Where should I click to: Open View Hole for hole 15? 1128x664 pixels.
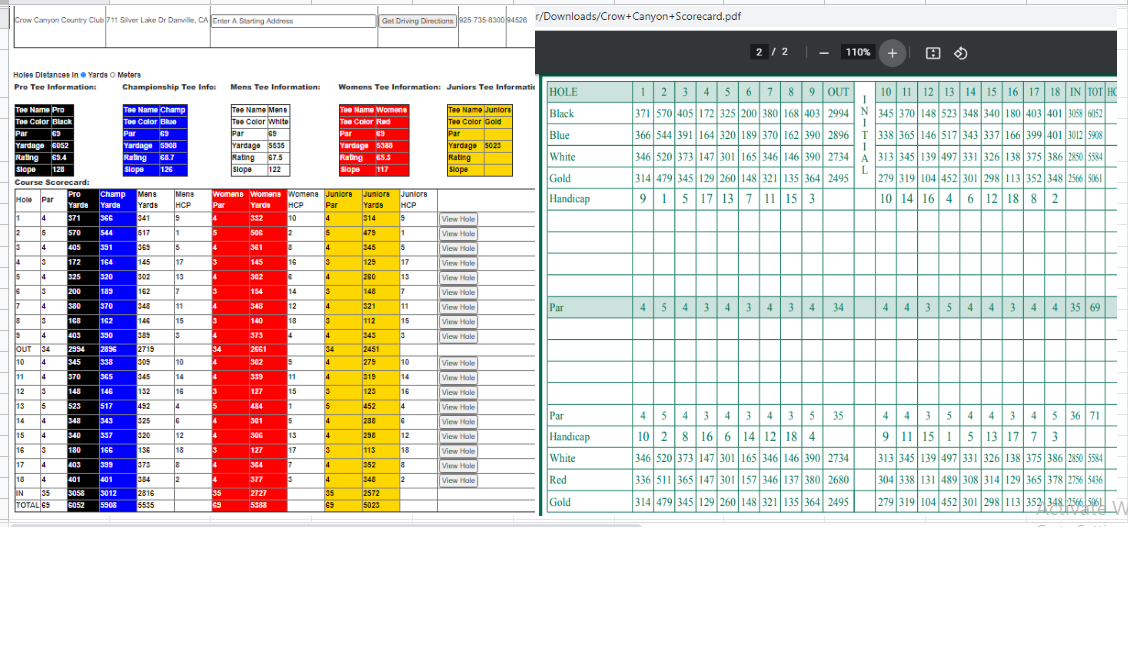(x=458, y=437)
